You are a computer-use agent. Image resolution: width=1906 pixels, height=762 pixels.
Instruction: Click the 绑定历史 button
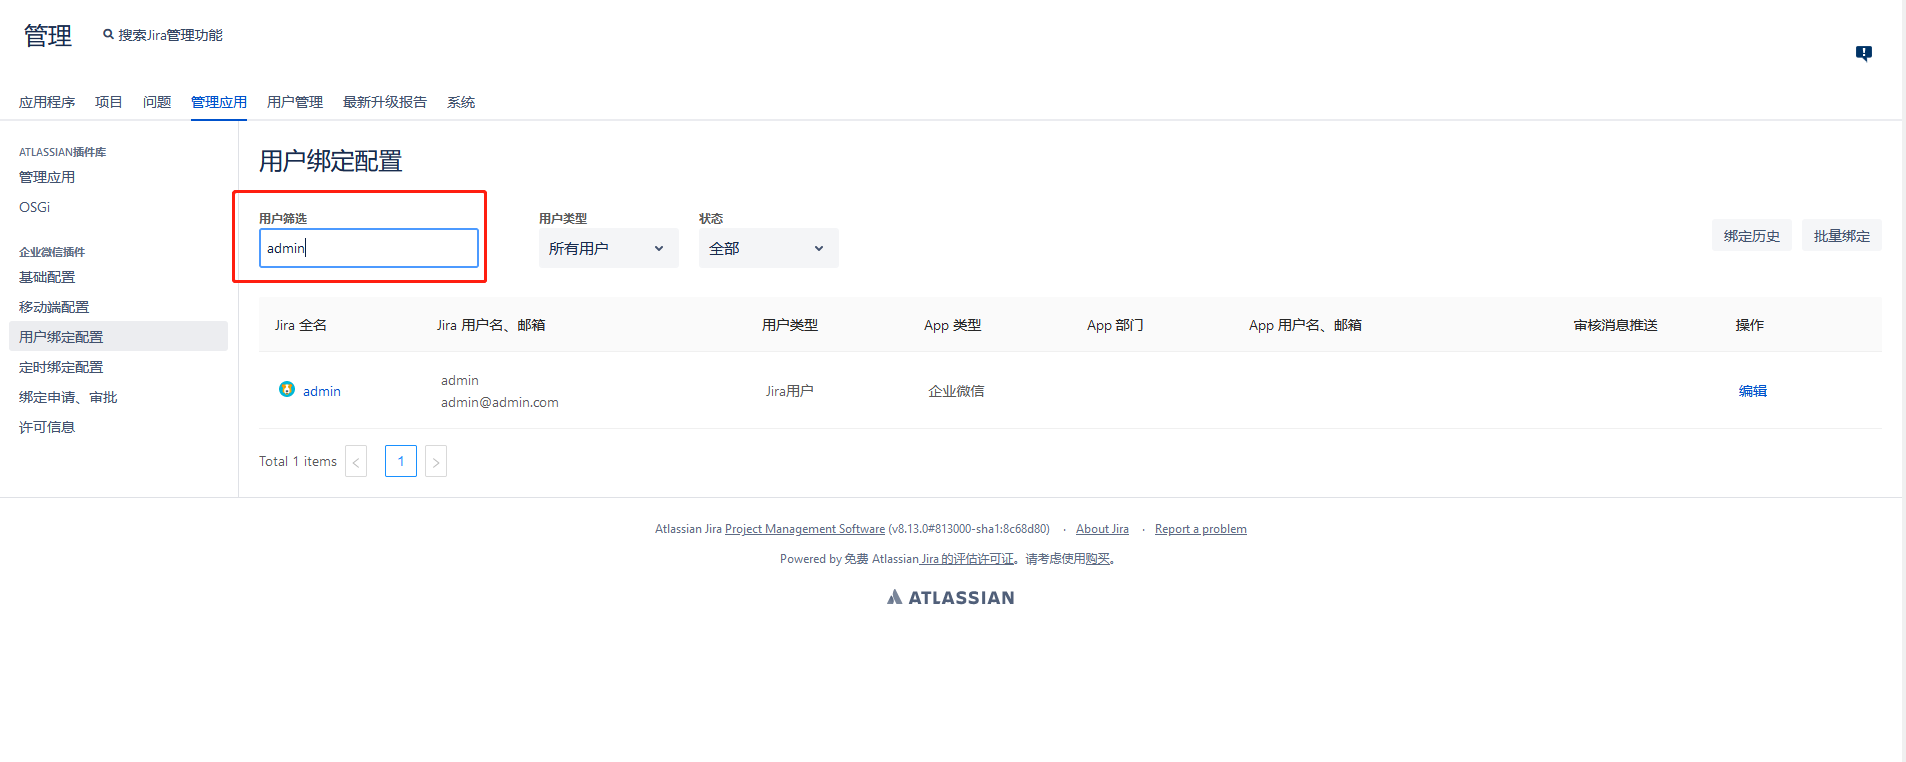pyautogui.click(x=1751, y=236)
